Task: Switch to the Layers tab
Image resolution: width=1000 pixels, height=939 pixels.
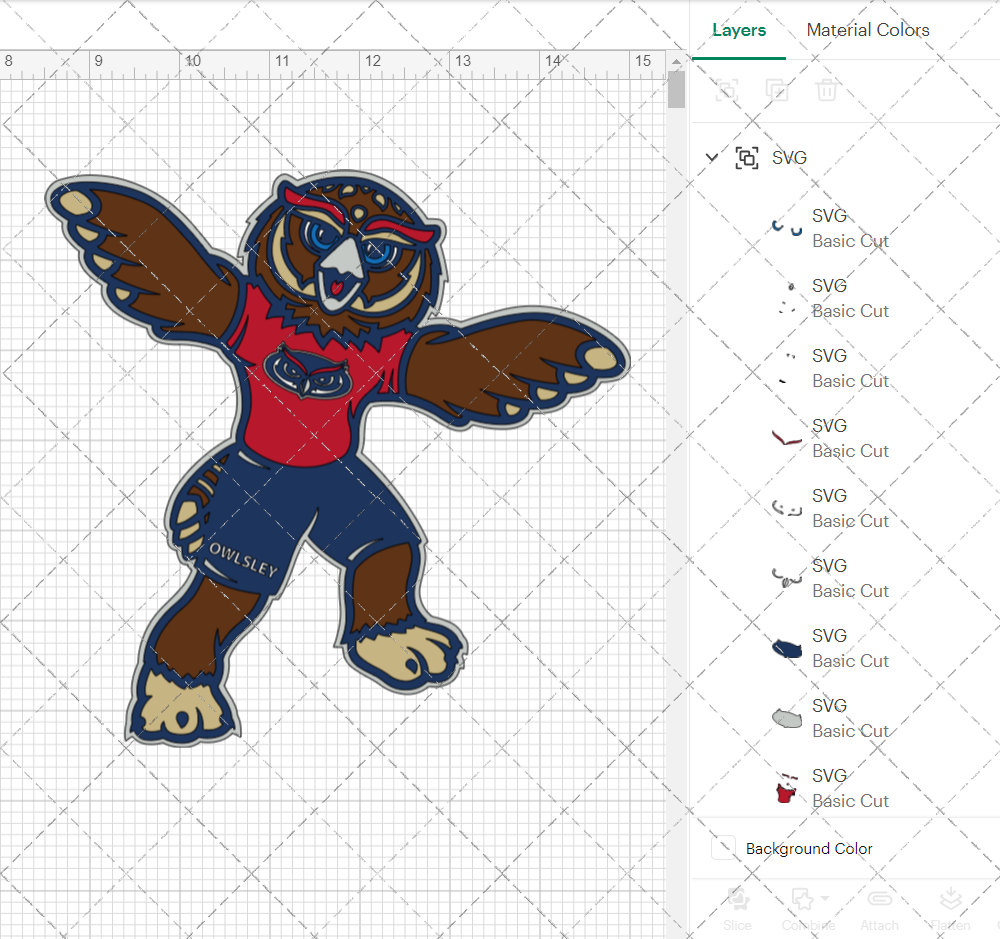Action: (x=739, y=30)
